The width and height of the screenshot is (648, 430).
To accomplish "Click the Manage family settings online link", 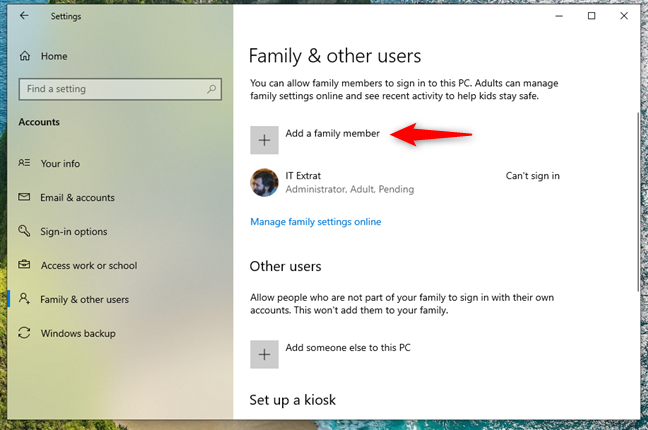I will coord(316,222).
